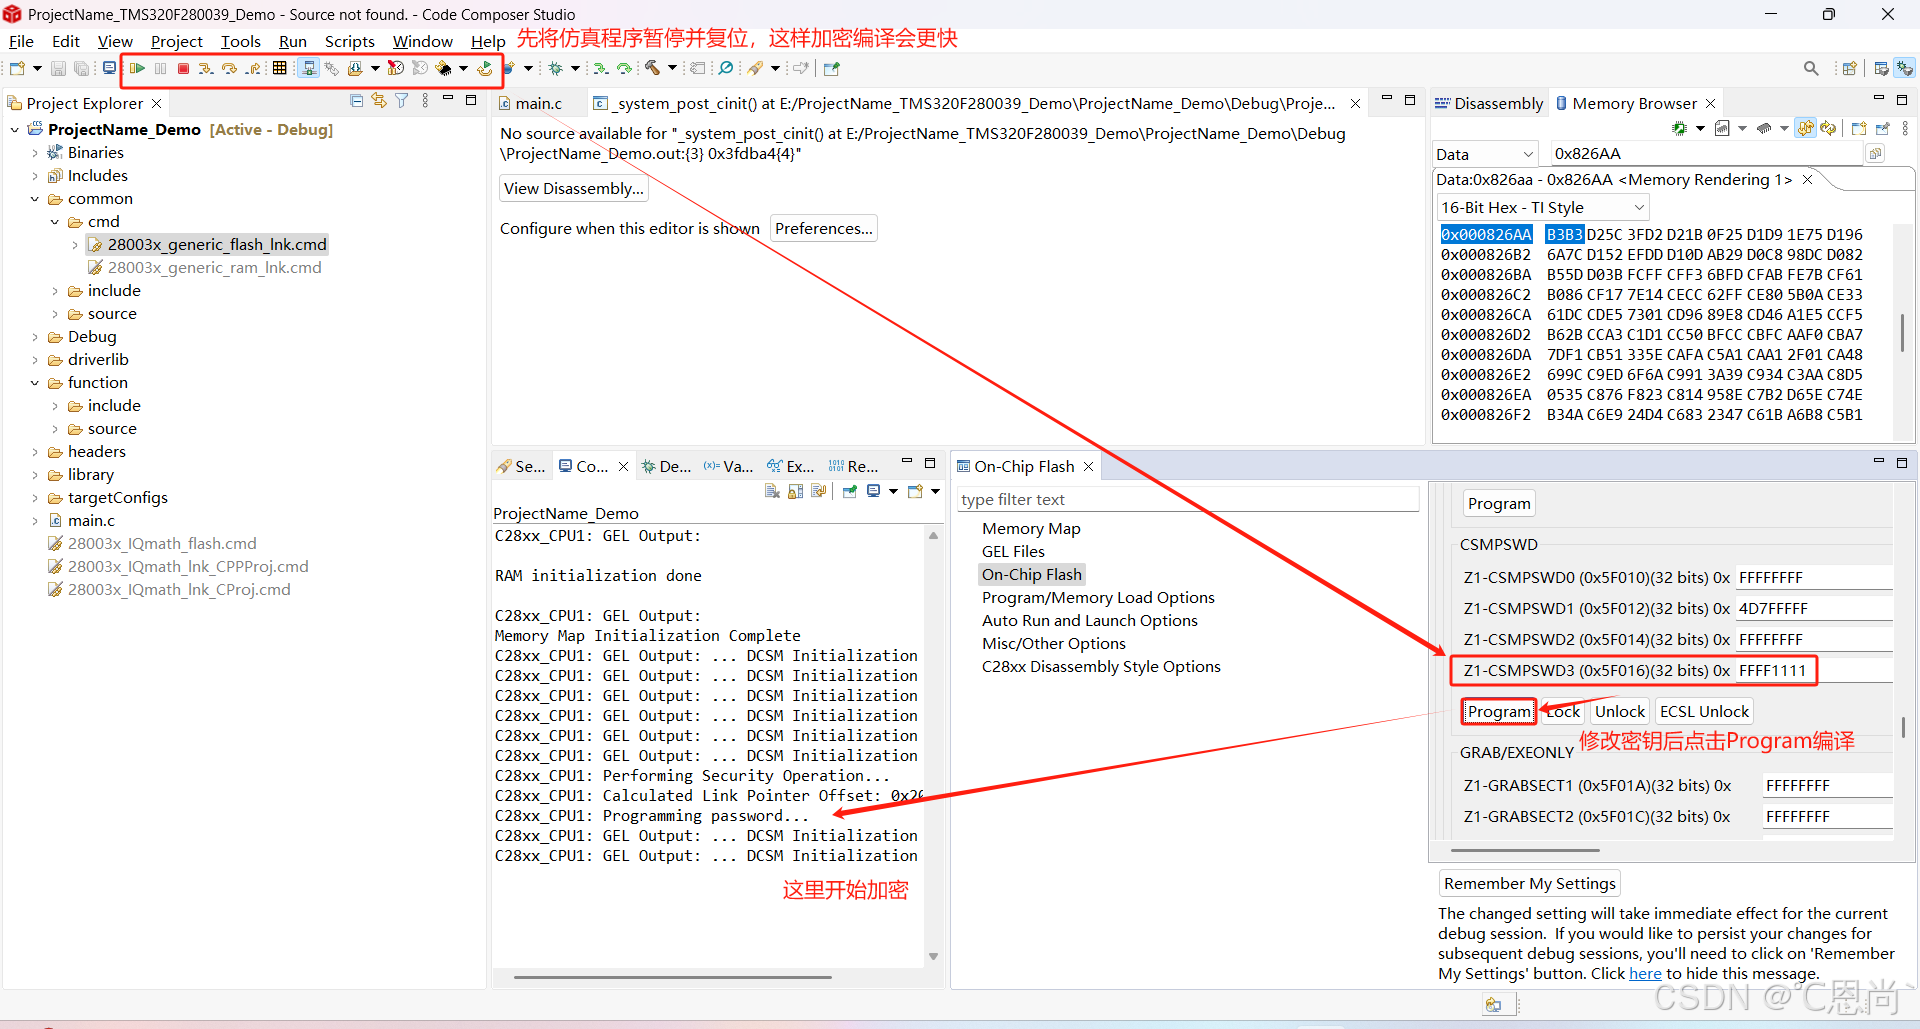
Task: Click the View Disassembly... button
Action: coord(573,188)
